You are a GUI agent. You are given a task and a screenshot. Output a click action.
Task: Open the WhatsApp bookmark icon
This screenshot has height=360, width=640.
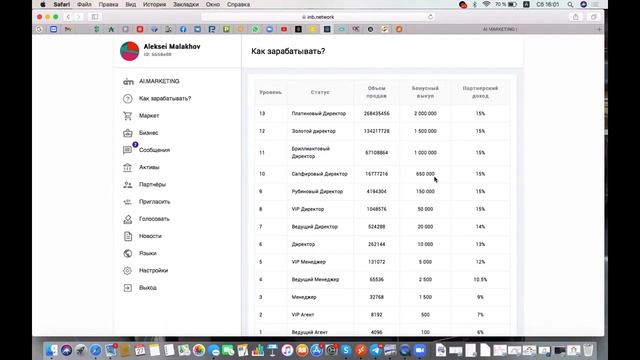coord(255,29)
